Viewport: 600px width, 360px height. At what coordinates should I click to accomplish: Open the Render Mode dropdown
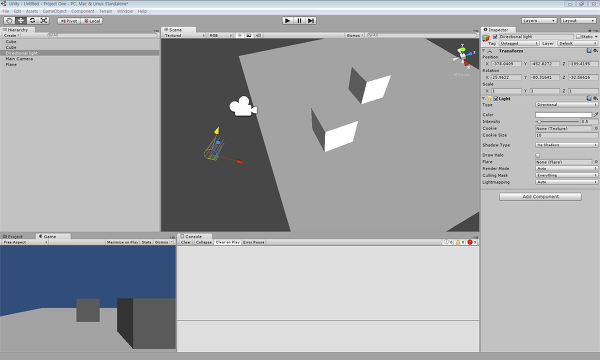pos(566,168)
